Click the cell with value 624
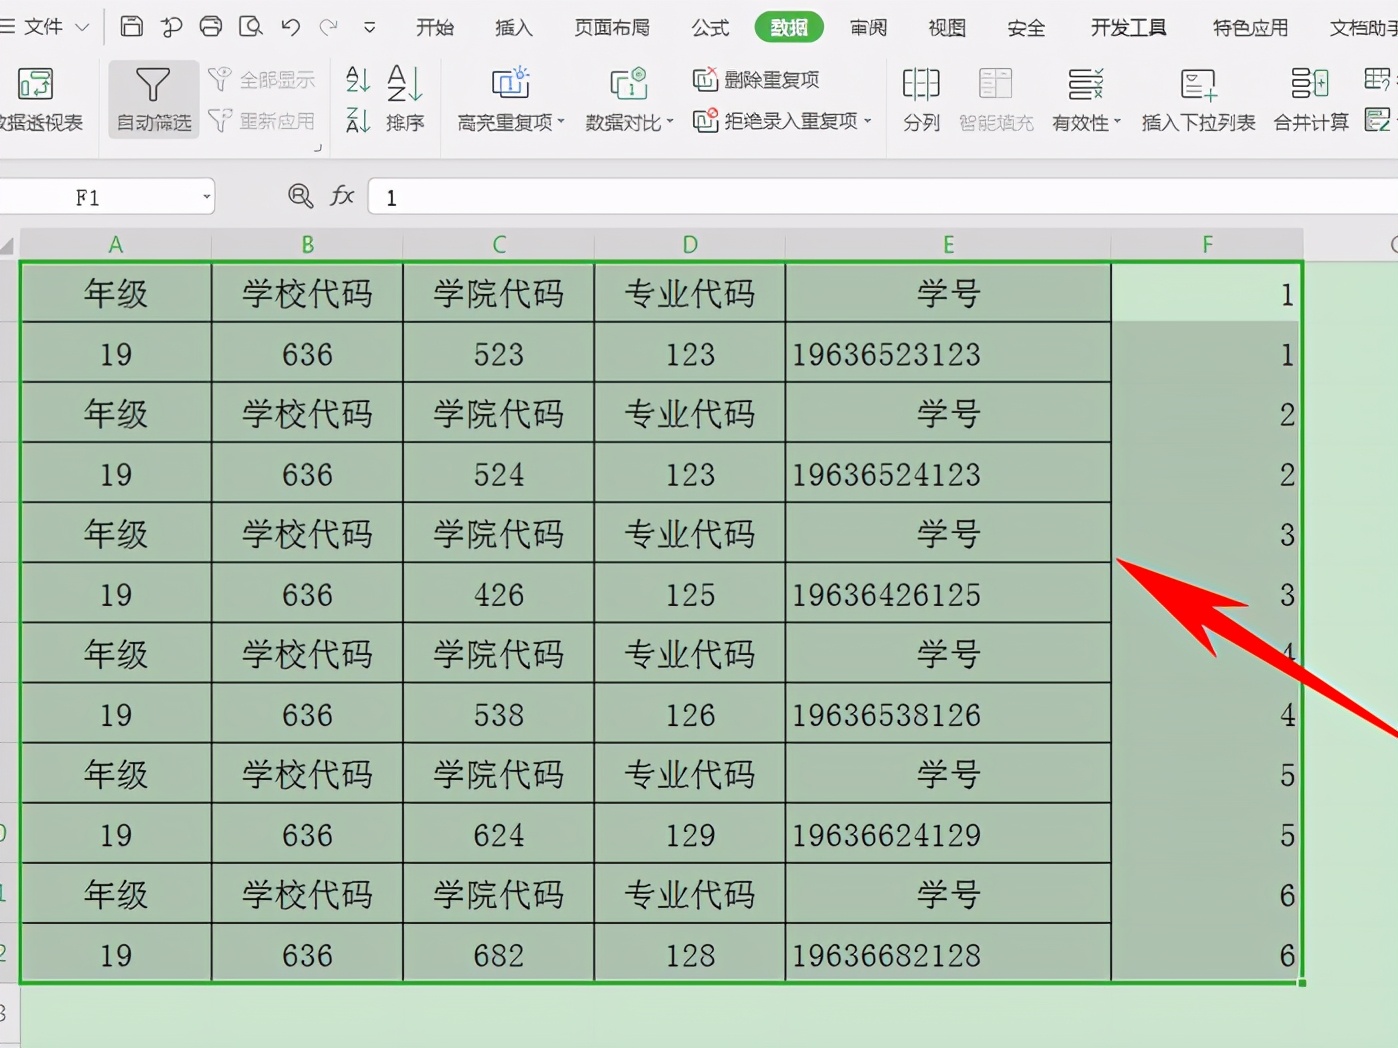The width and height of the screenshot is (1398, 1048). click(499, 835)
